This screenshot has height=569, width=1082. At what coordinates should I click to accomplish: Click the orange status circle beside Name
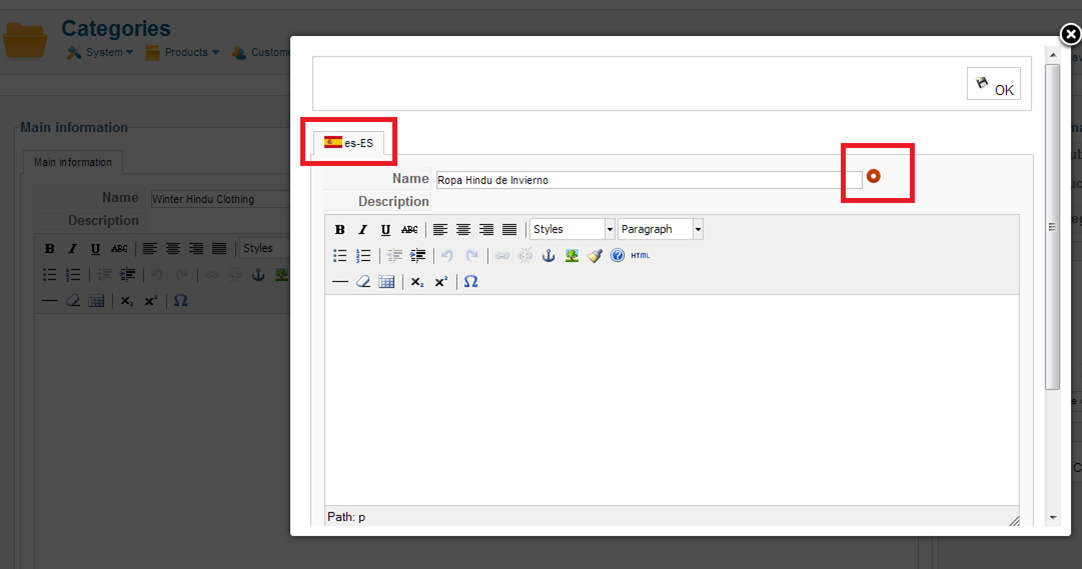click(x=873, y=177)
